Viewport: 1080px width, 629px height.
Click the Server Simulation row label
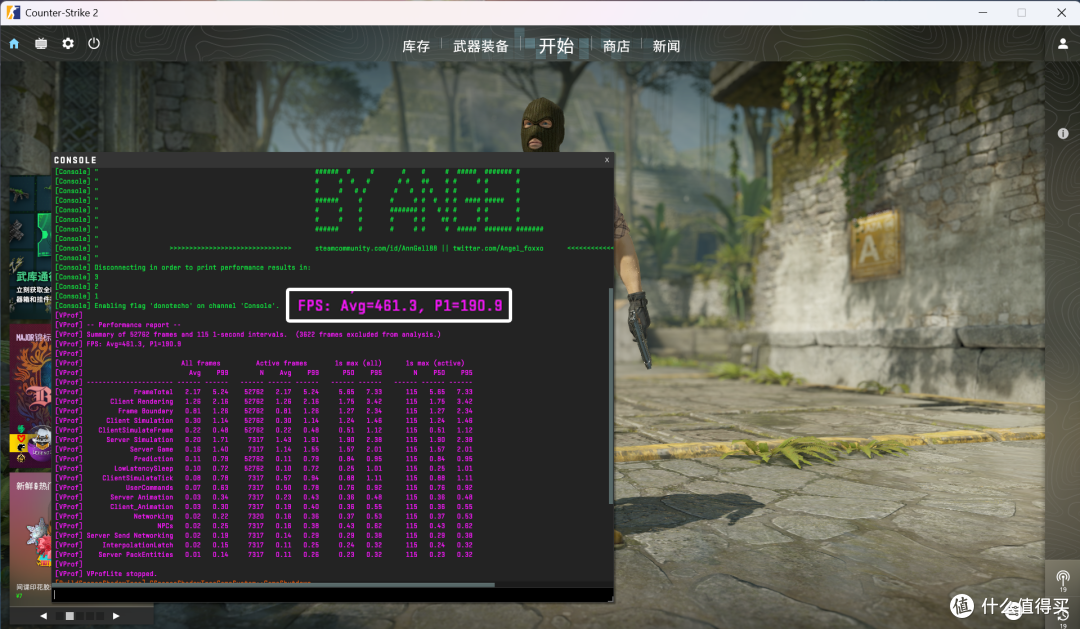[x=140, y=440]
